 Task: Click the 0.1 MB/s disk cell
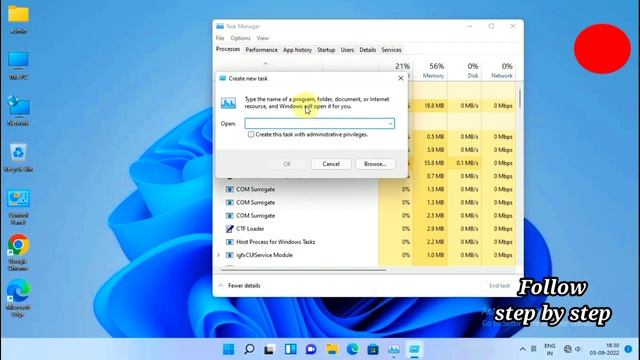click(464, 163)
